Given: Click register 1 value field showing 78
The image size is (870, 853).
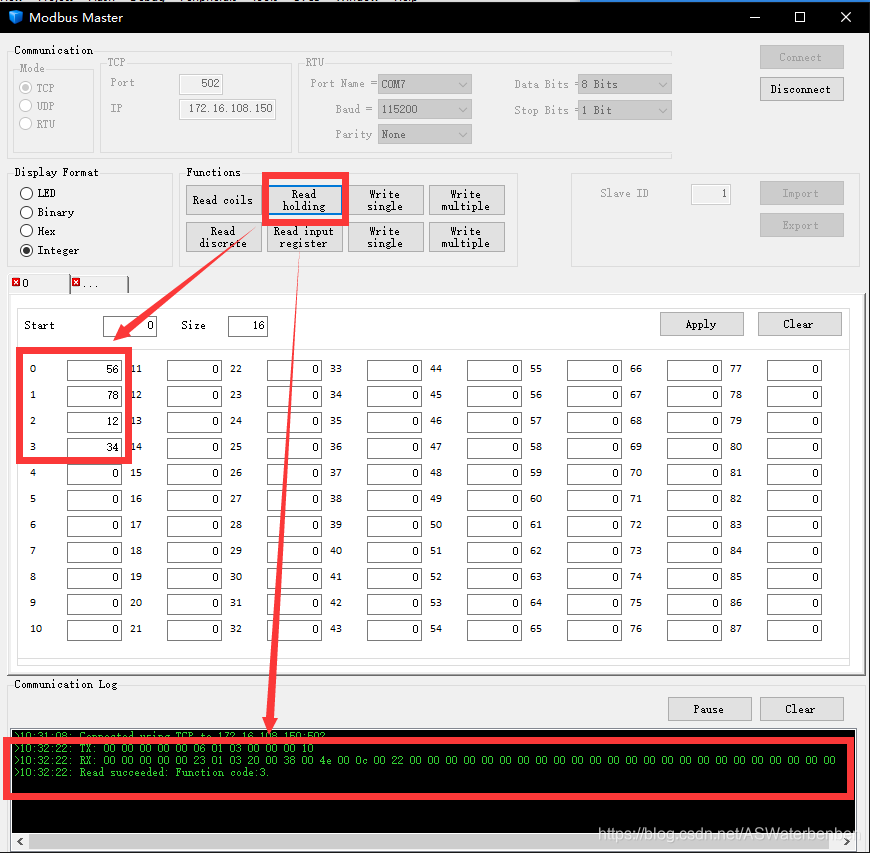Looking at the screenshot, I should 94,396.
